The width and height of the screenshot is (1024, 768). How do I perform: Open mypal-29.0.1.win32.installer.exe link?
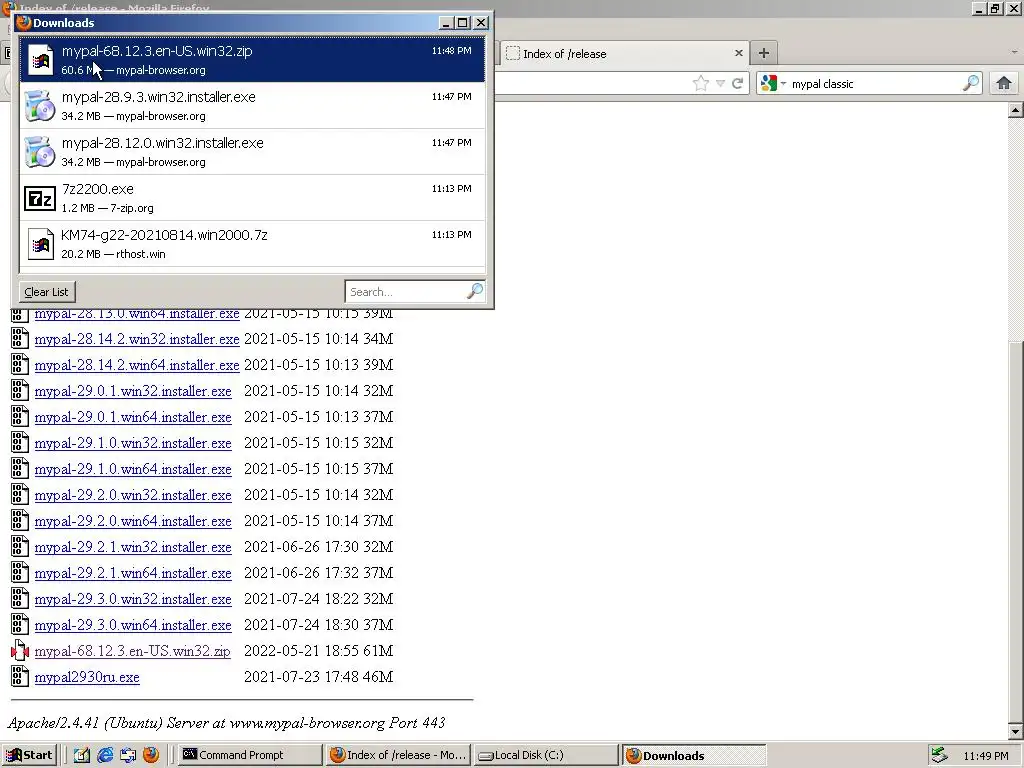[133, 391]
